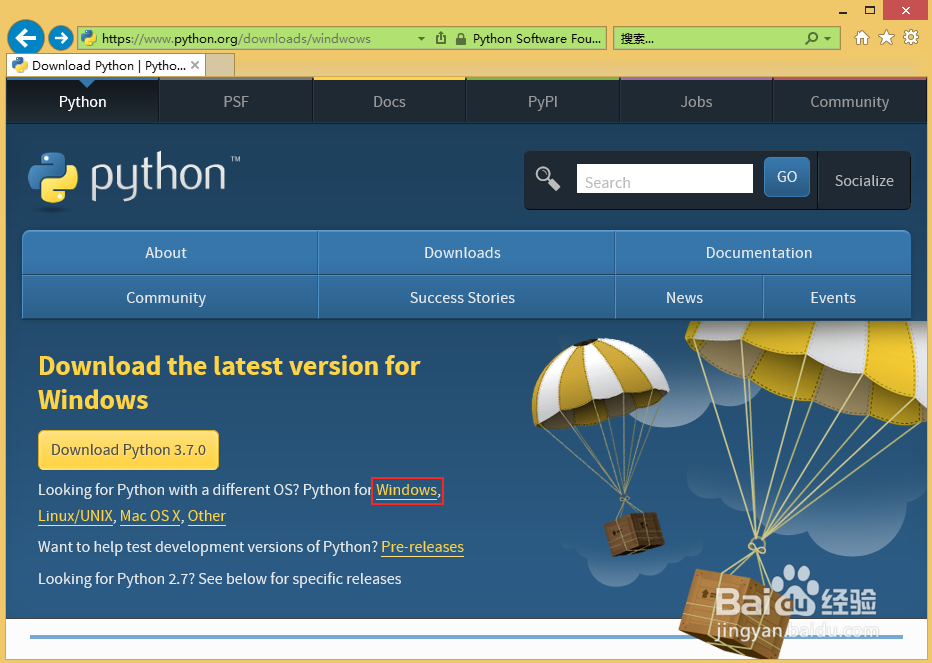Open Jobs in the top site bar
The image size is (932, 663).
[696, 102]
